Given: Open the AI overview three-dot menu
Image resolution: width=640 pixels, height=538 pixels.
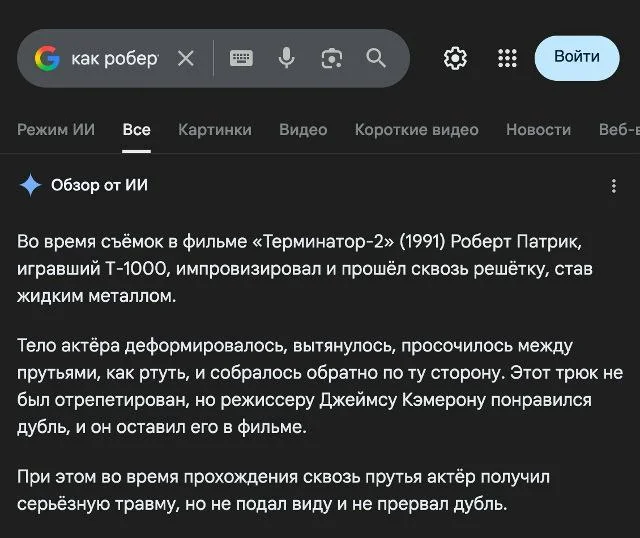Looking at the screenshot, I should [x=613, y=185].
